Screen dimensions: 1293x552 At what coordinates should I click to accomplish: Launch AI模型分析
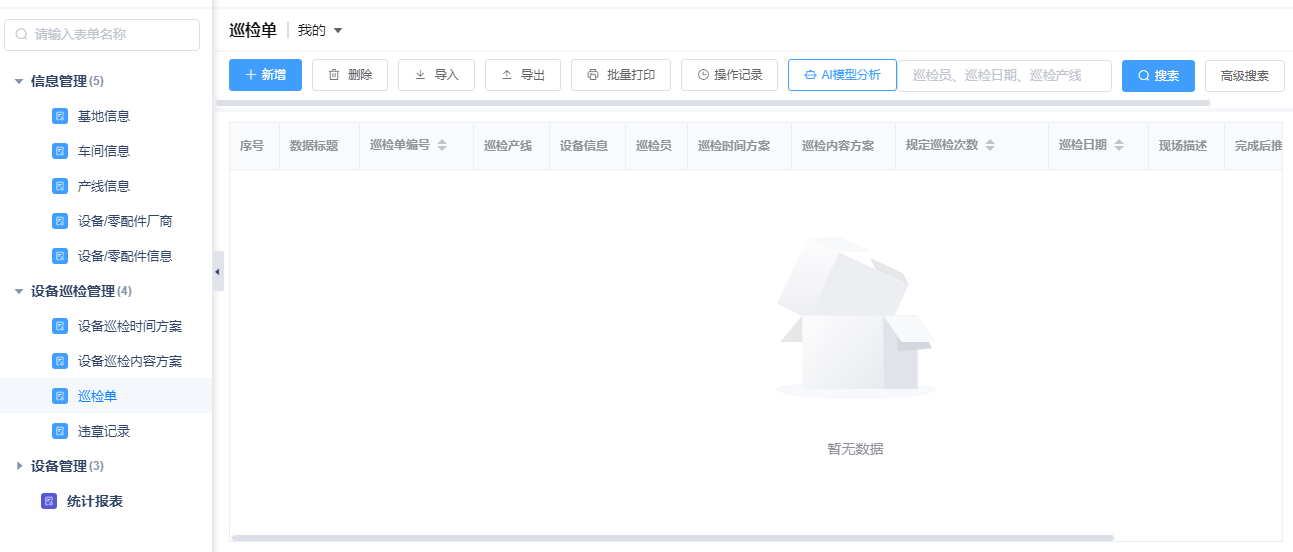point(842,75)
